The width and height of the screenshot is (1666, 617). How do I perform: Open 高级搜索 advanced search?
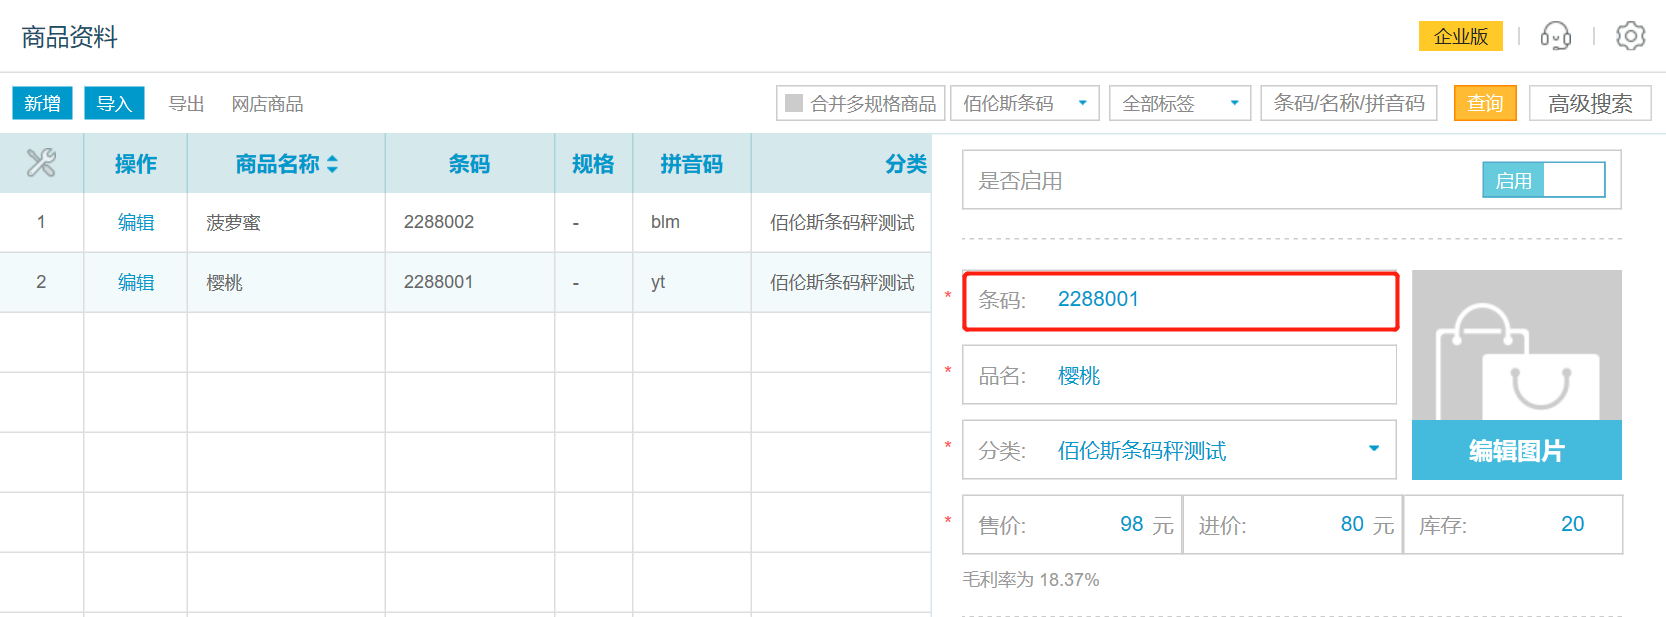1589,103
